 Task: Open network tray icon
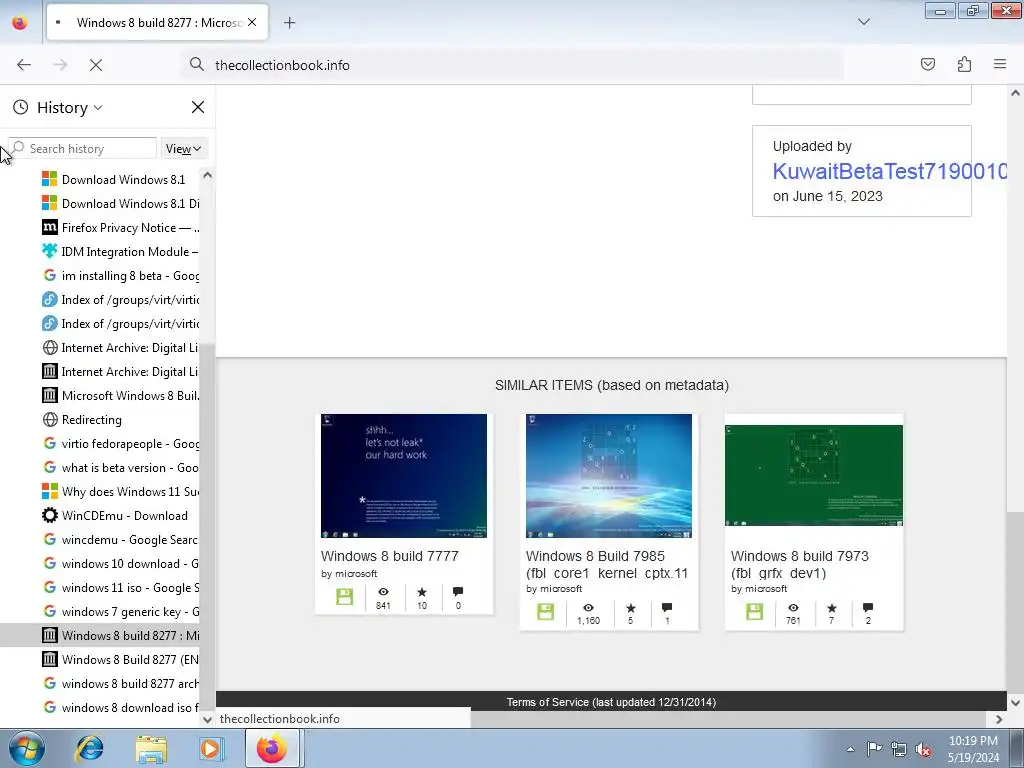click(x=899, y=749)
